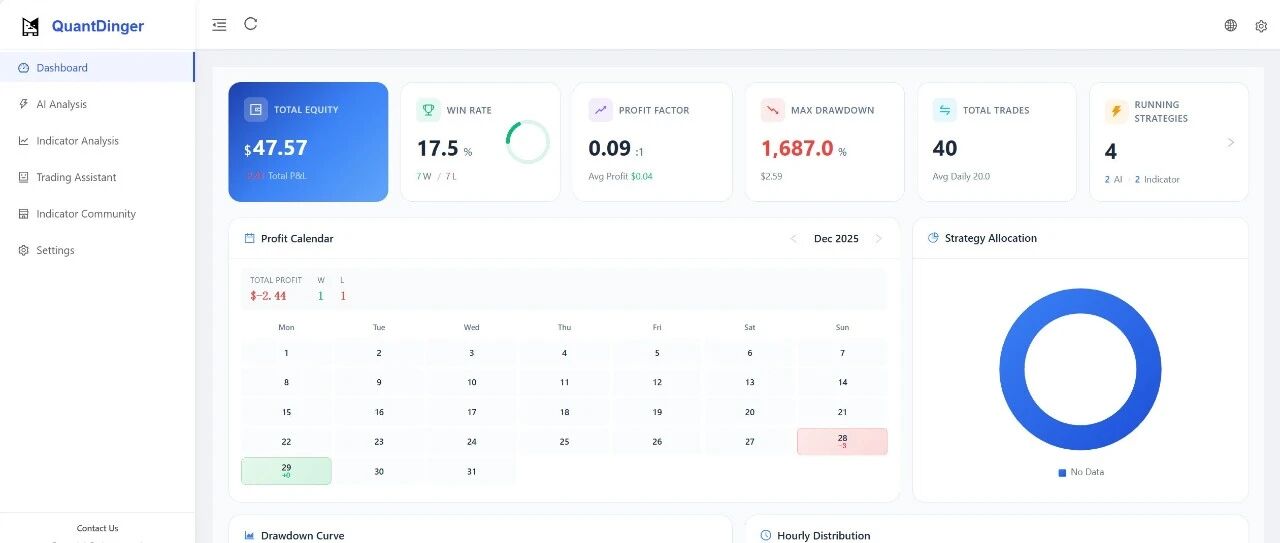Click December 15 calendar cell
Viewport: 1280px width, 543px height.
[286, 412]
